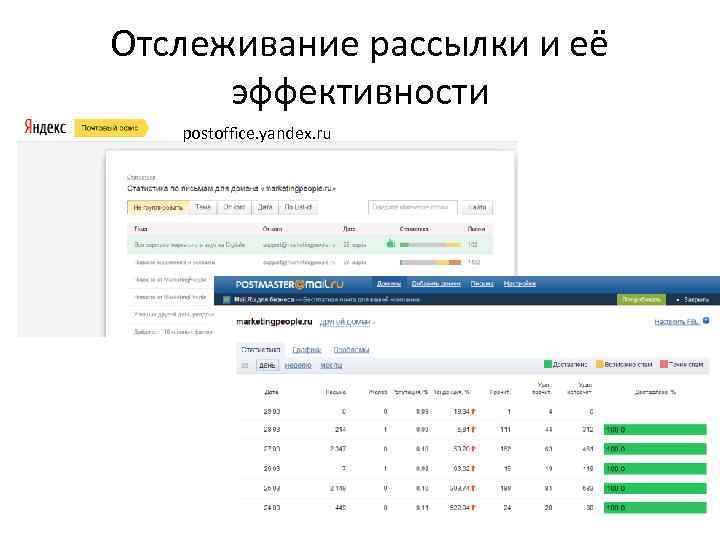Click the red arrow in the 26.03 row

(473, 468)
